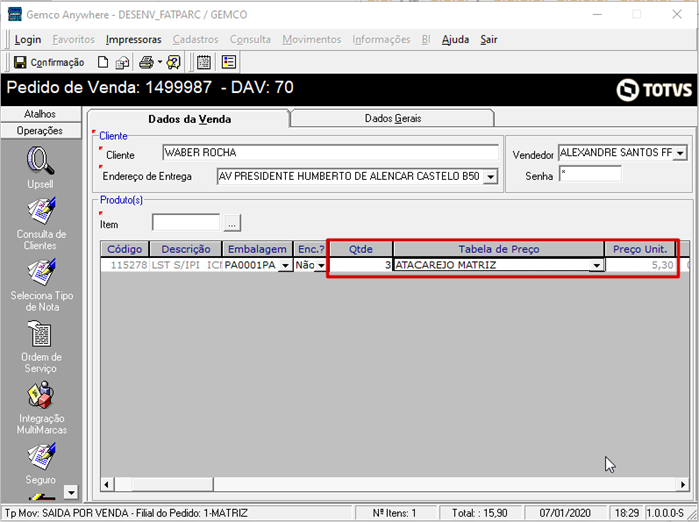
Task: Expand the PA0001PA embalagem dropdown
Action: pos(285,265)
